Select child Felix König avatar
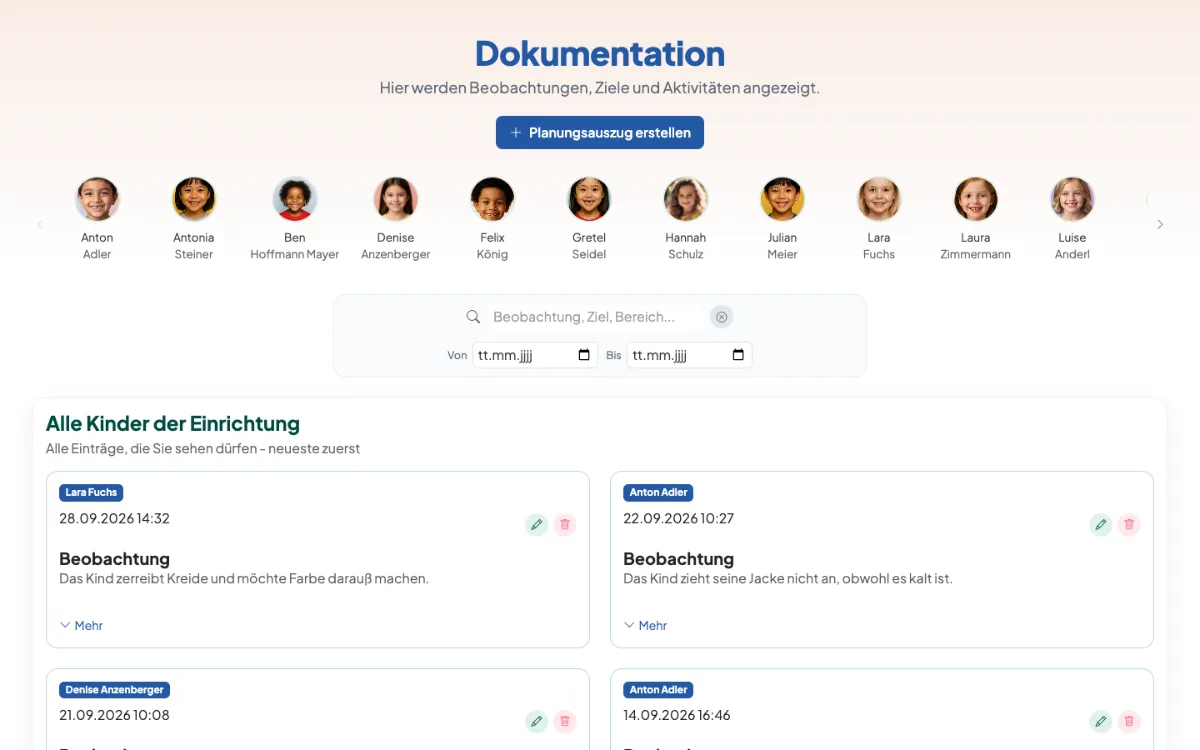The height and width of the screenshot is (750, 1200). pos(492,199)
